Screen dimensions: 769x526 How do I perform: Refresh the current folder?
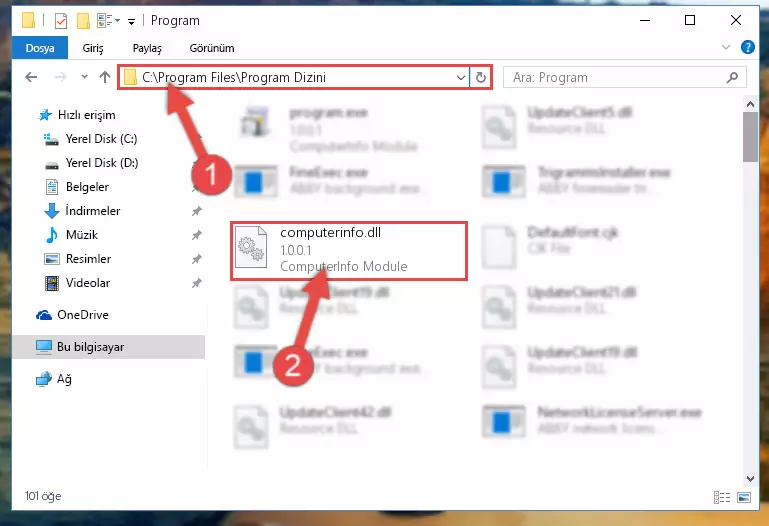point(481,77)
